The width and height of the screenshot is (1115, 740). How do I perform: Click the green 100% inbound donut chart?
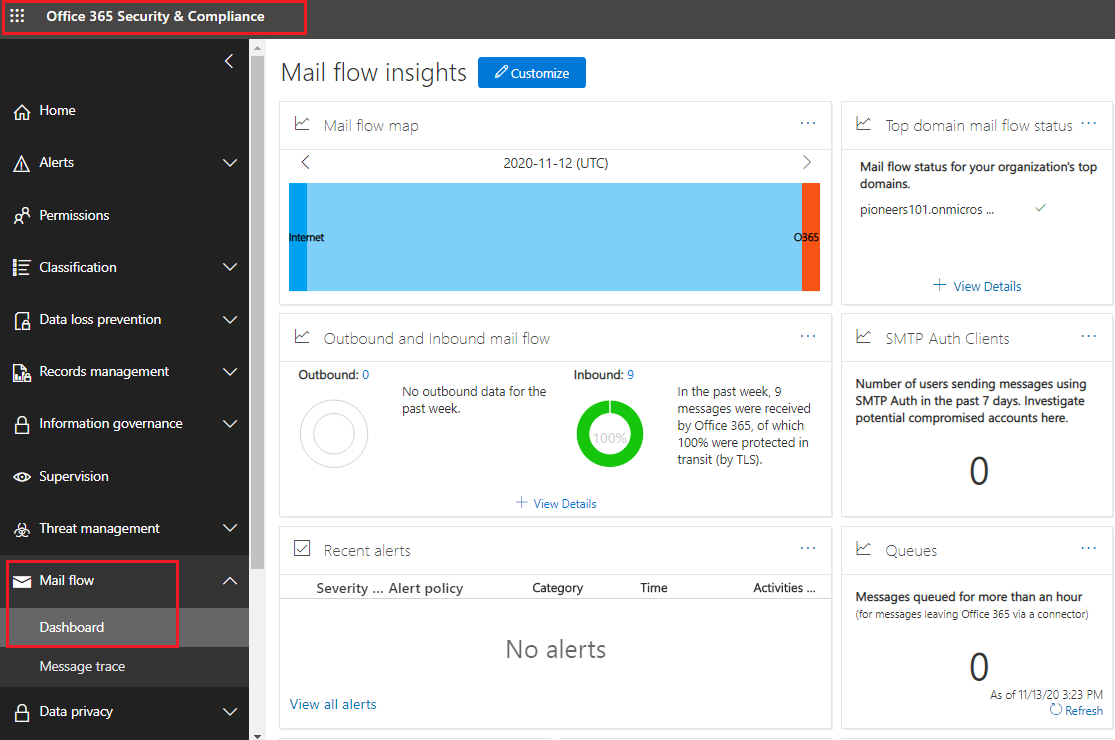coord(610,434)
